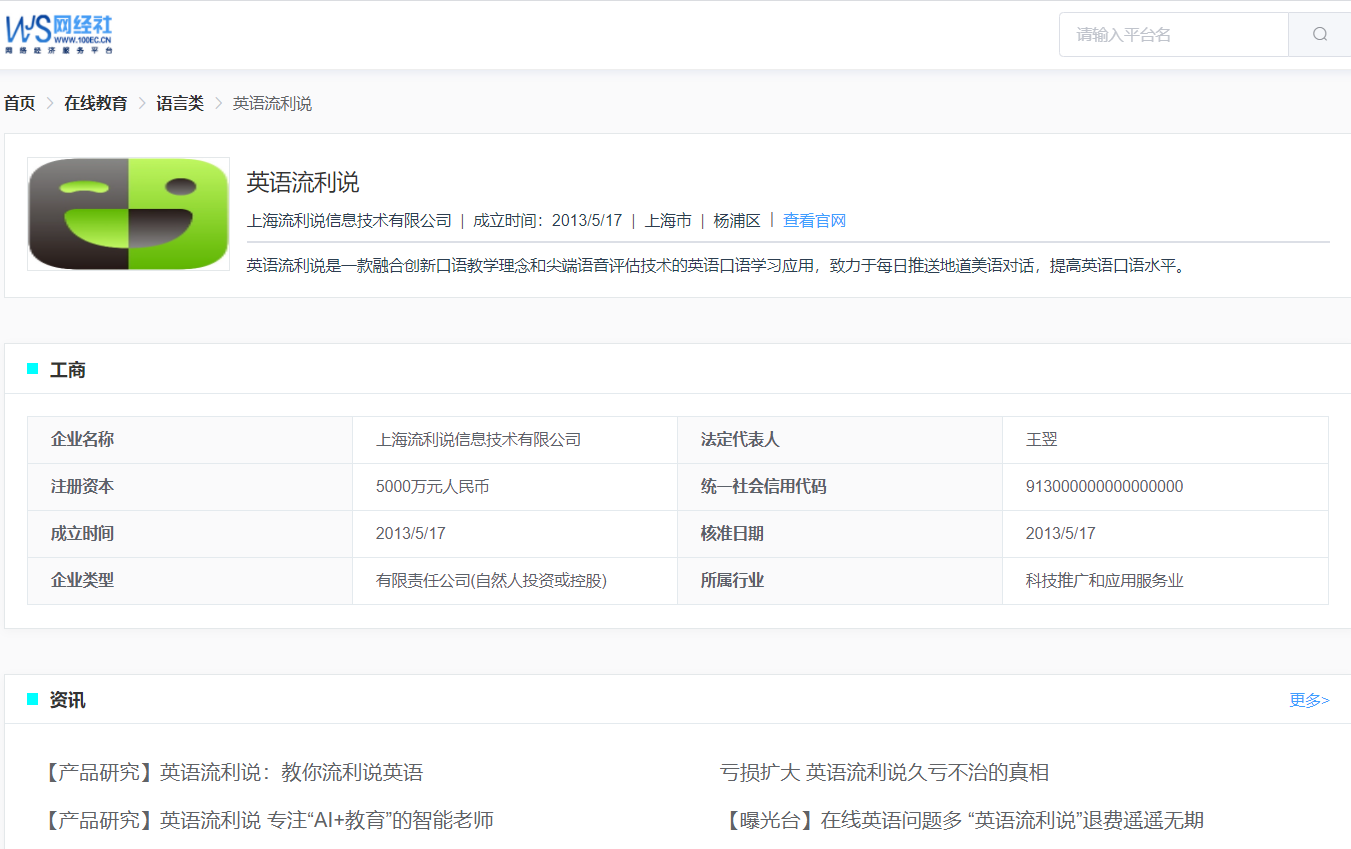Open article 英语流利说：教你流利说英语
This screenshot has width=1351, height=849.
coord(232,773)
